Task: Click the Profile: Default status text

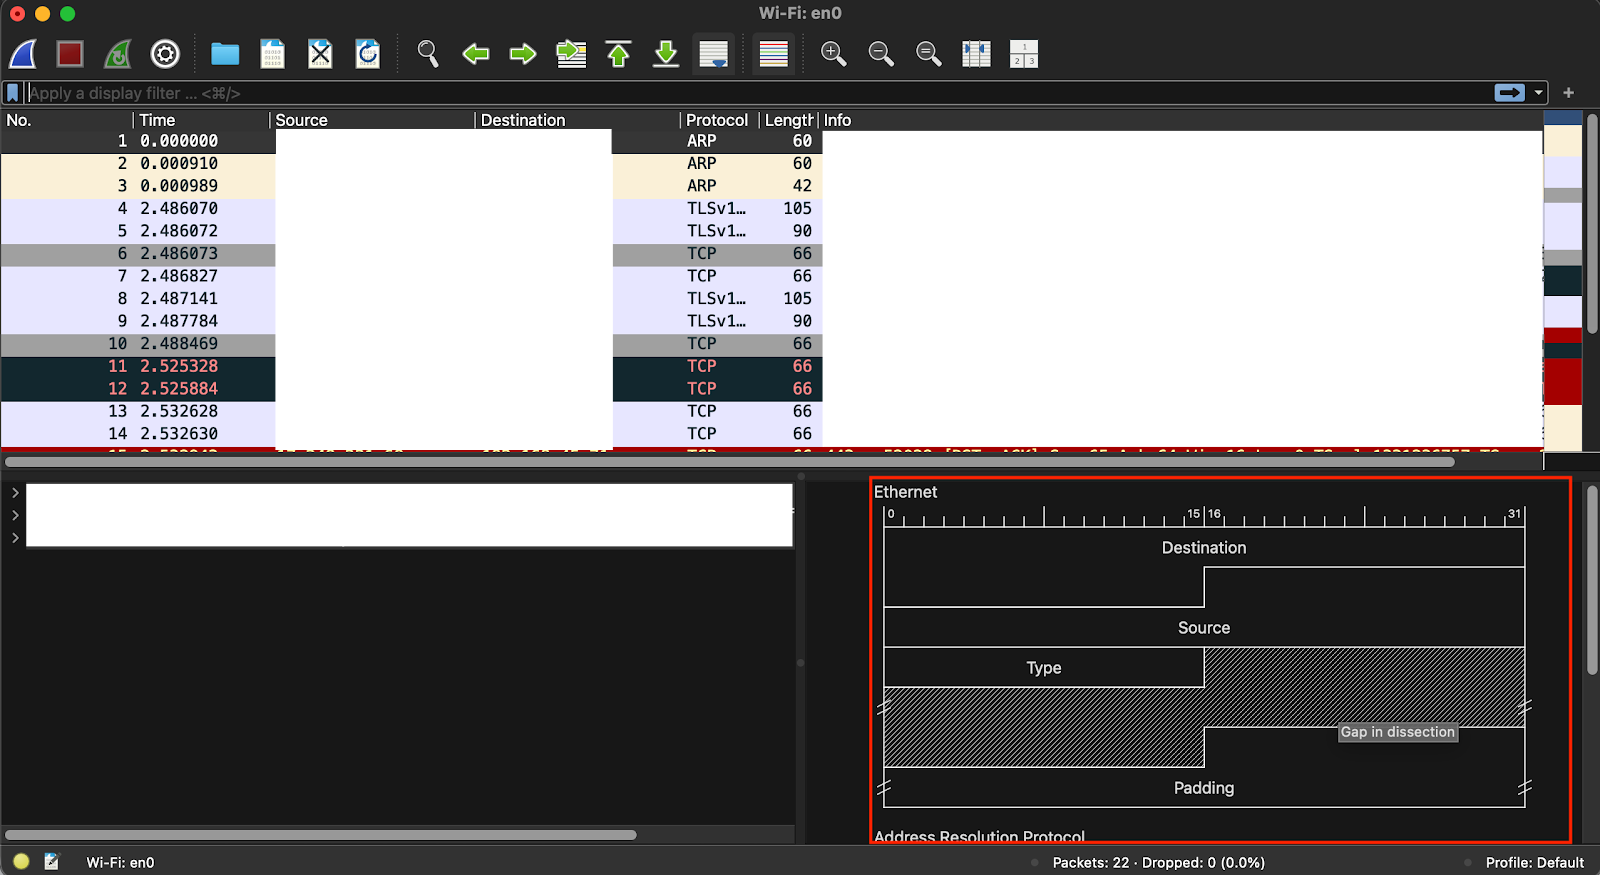Action: click(x=1534, y=862)
